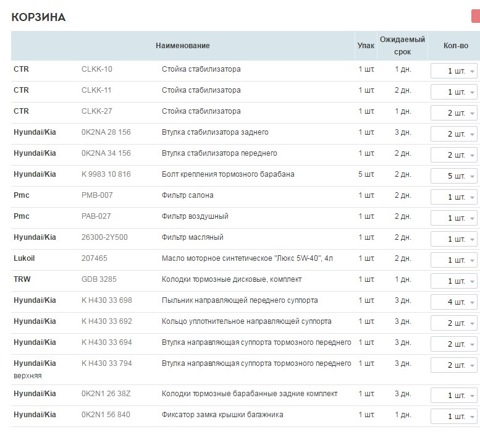Change quantity for PAB-027 air filter
Screen dimensions: 480x445
pos(454,218)
